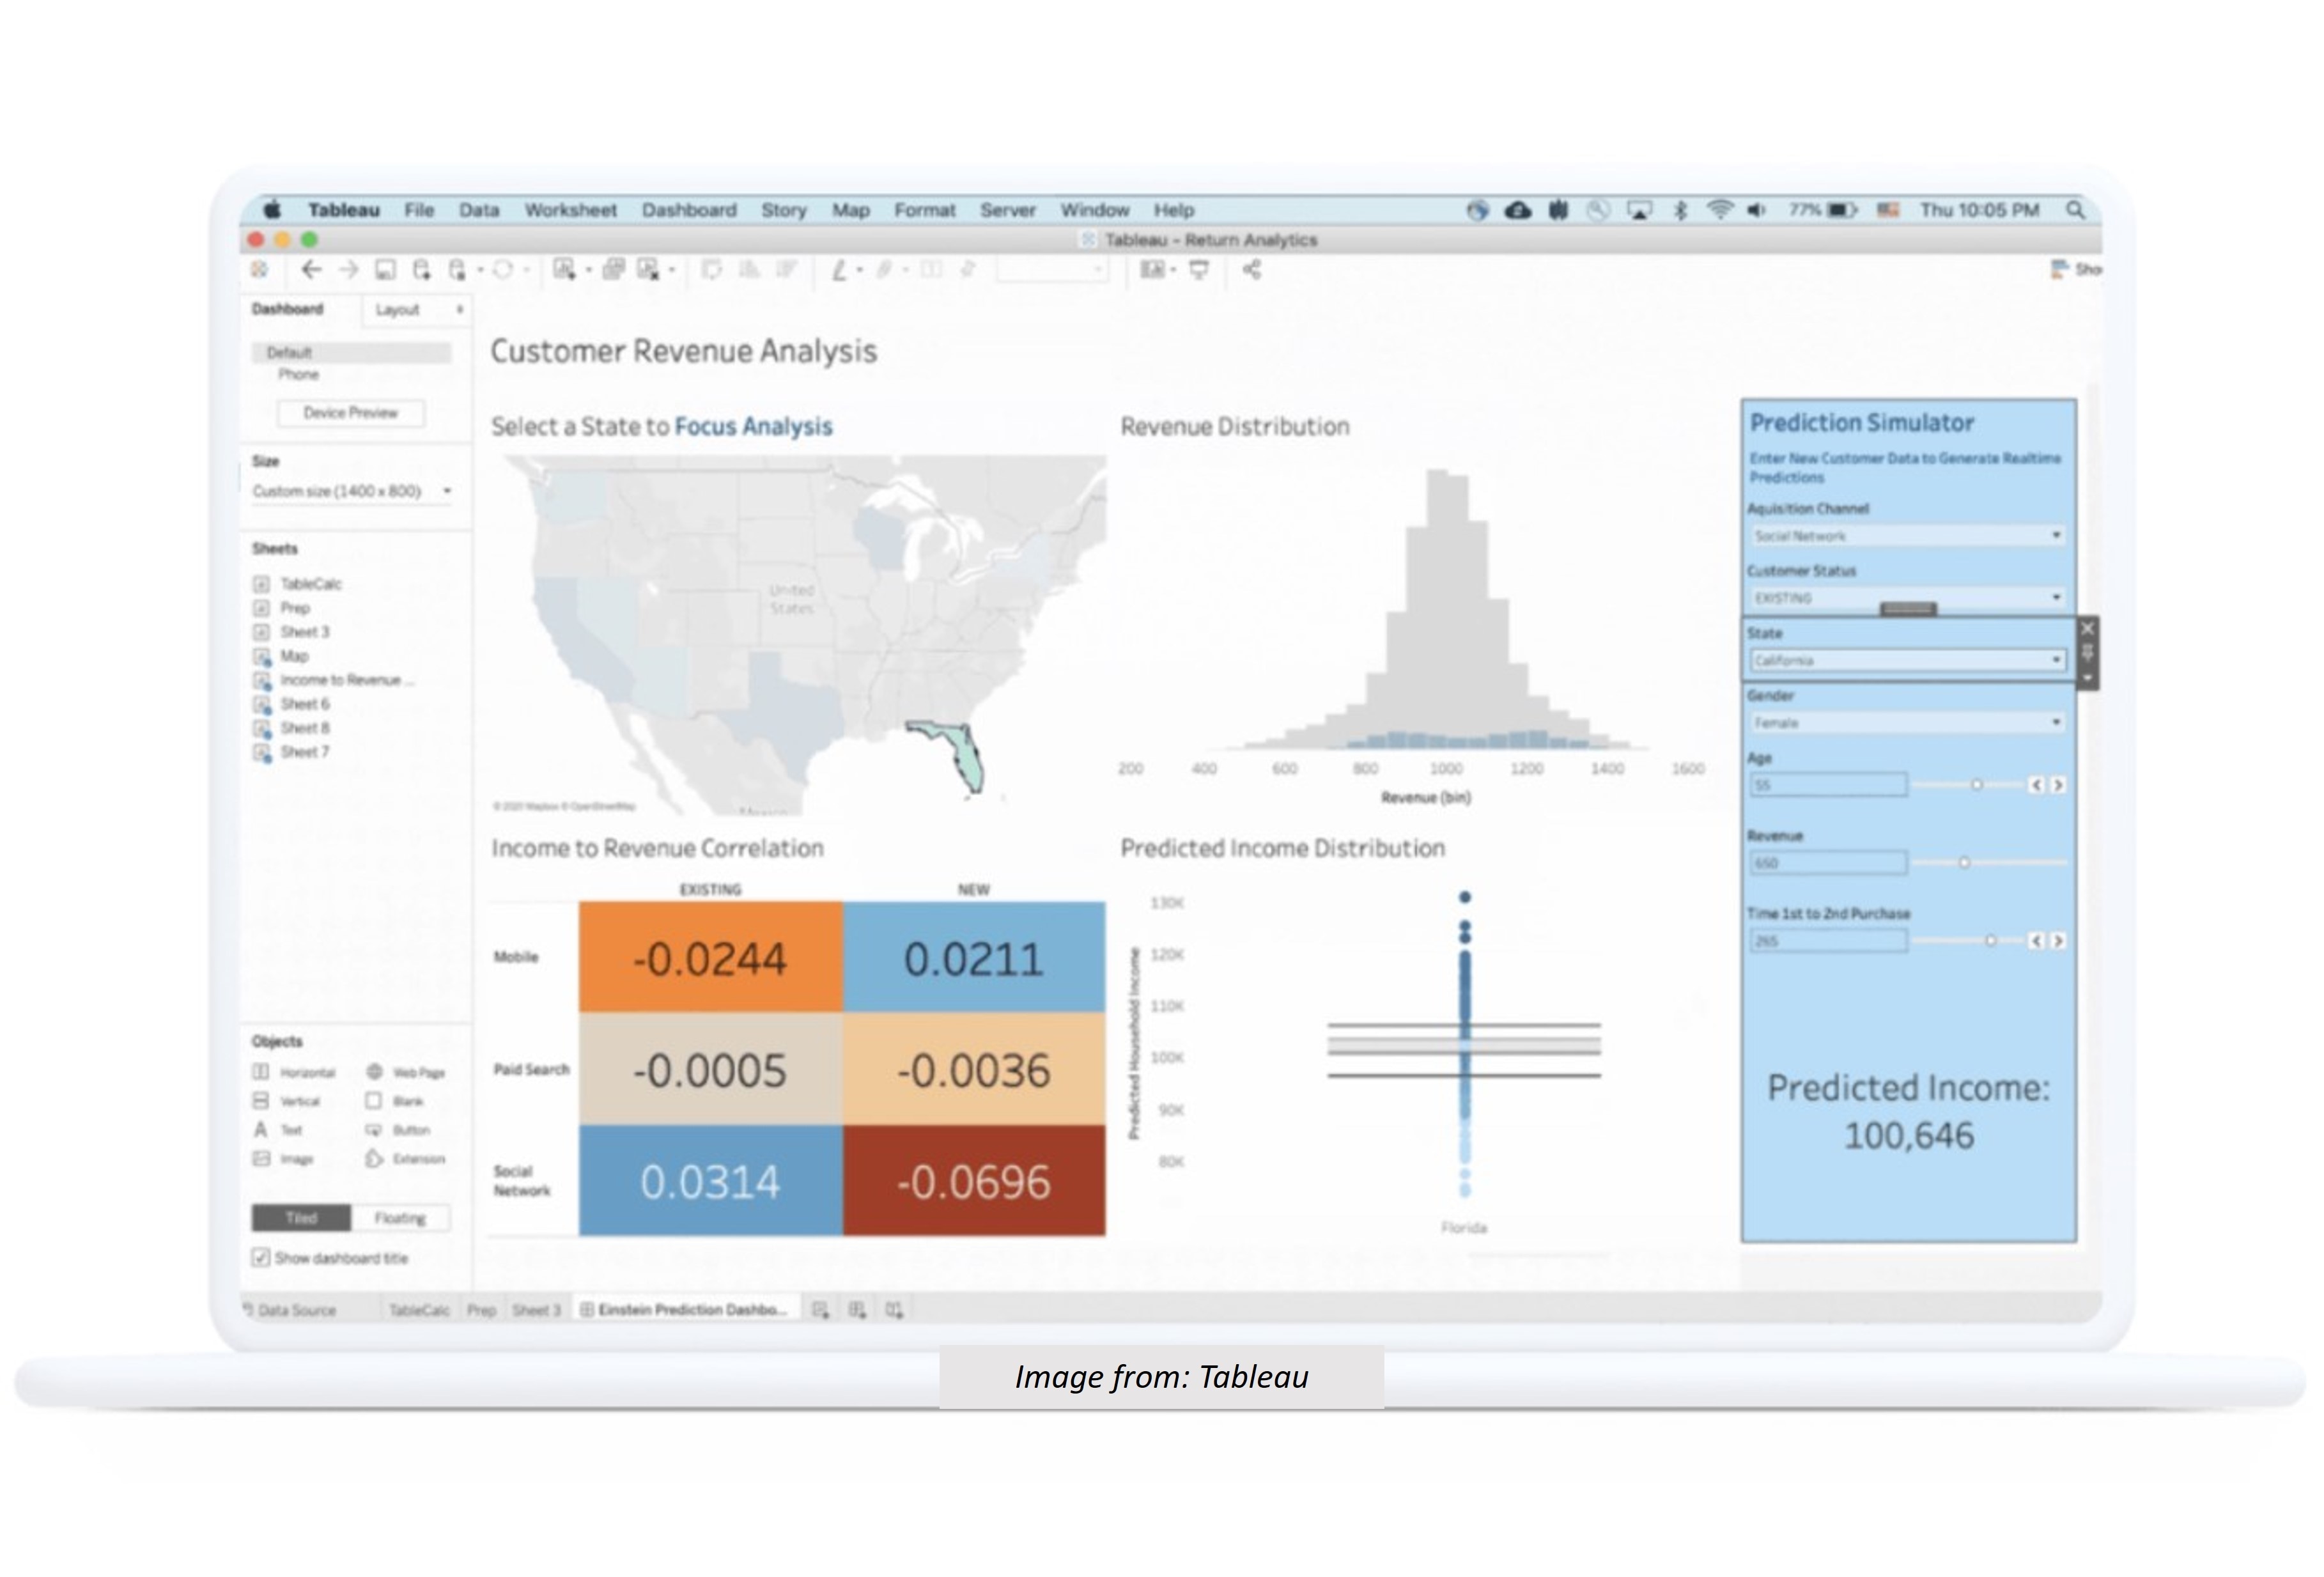Open the Data Source tab
Image resolution: width=2324 pixels, height=1577 pixels.
(x=290, y=1309)
